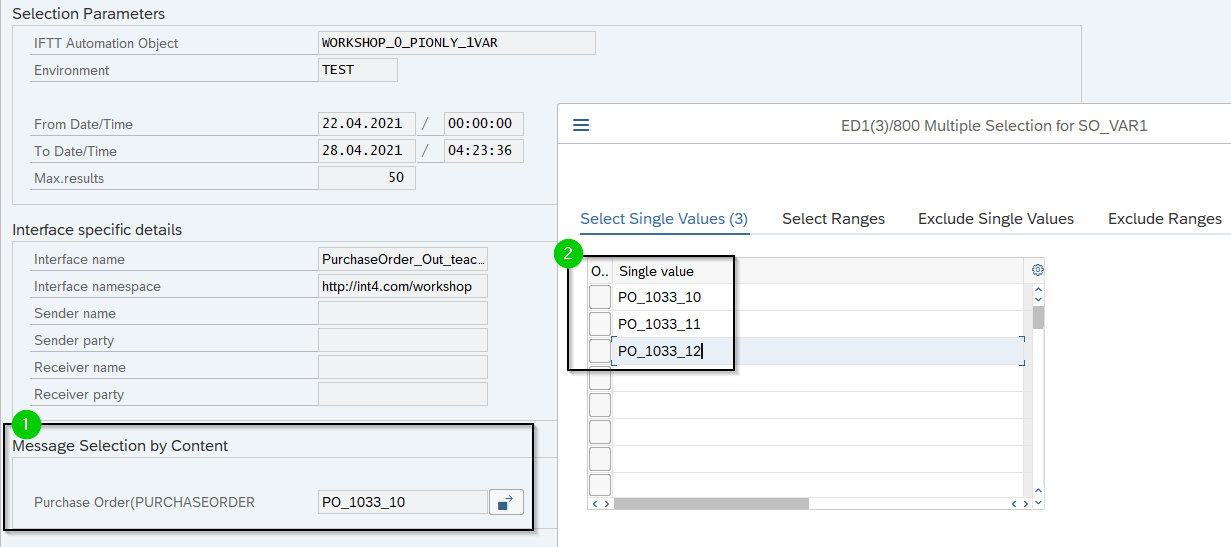The height and width of the screenshot is (547, 1231).
Task: Click green step marker number 2
Action: coord(568,254)
